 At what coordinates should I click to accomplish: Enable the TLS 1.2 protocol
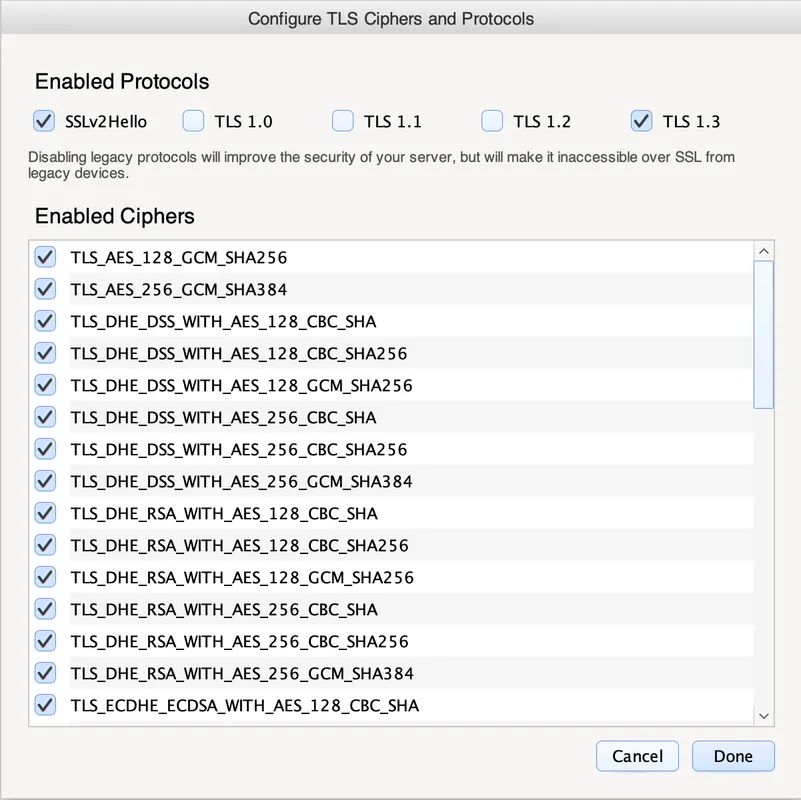point(492,120)
